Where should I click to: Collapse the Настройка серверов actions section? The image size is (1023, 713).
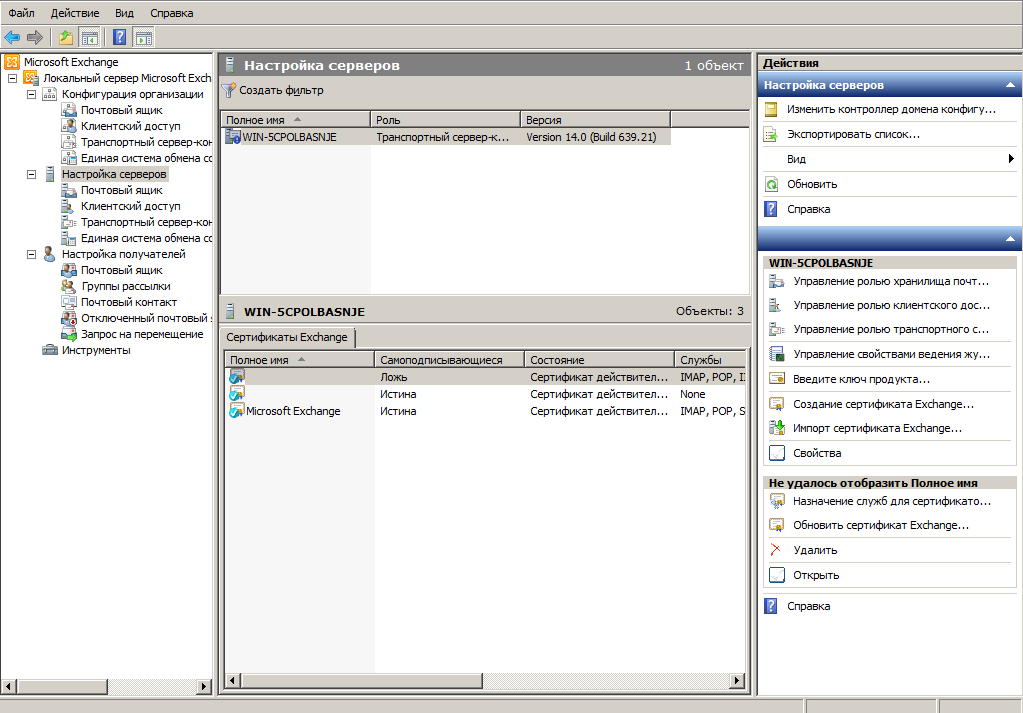[1010, 85]
